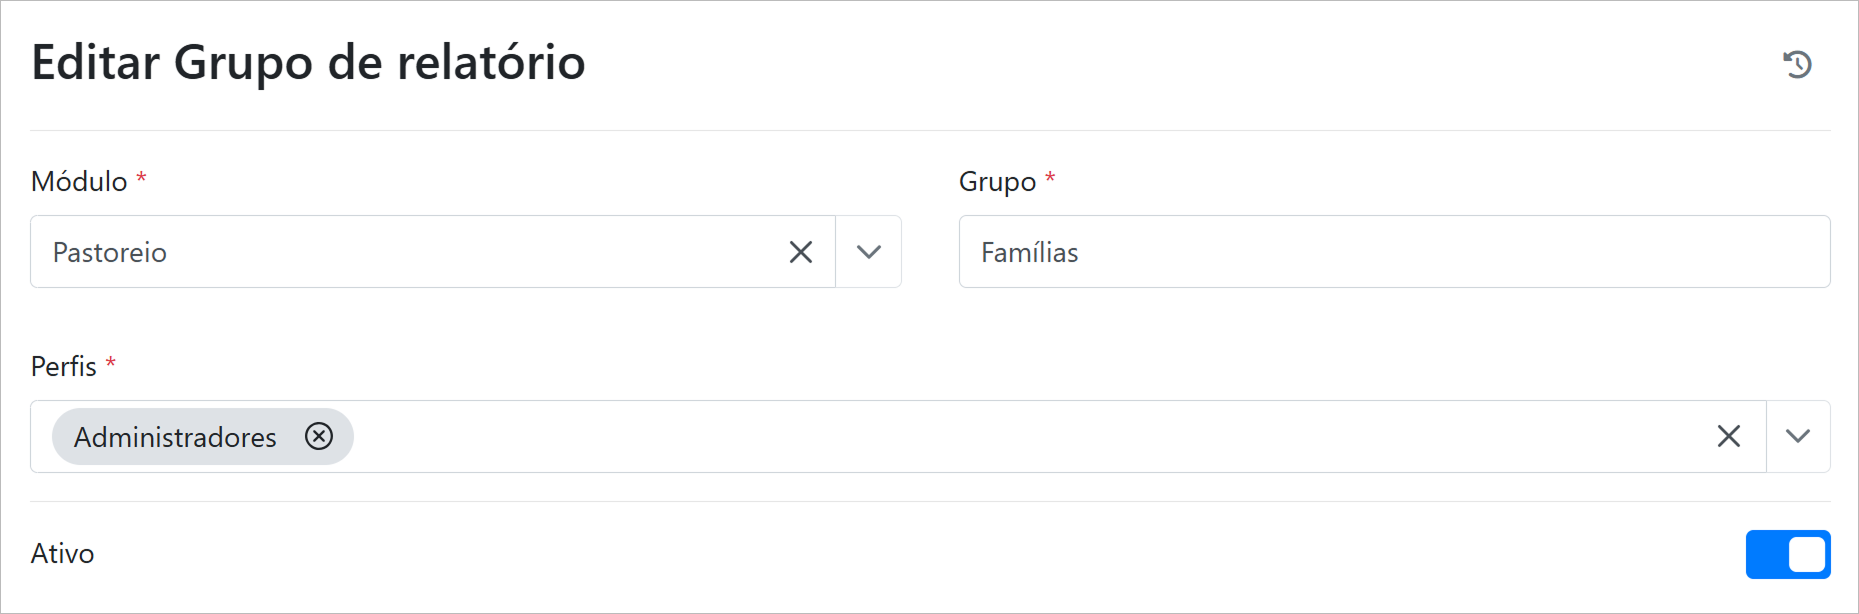Image resolution: width=1859 pixels, height=614 pixels.
Task: Click the red asterisk beside Módulo
Action: pos(142,179)
